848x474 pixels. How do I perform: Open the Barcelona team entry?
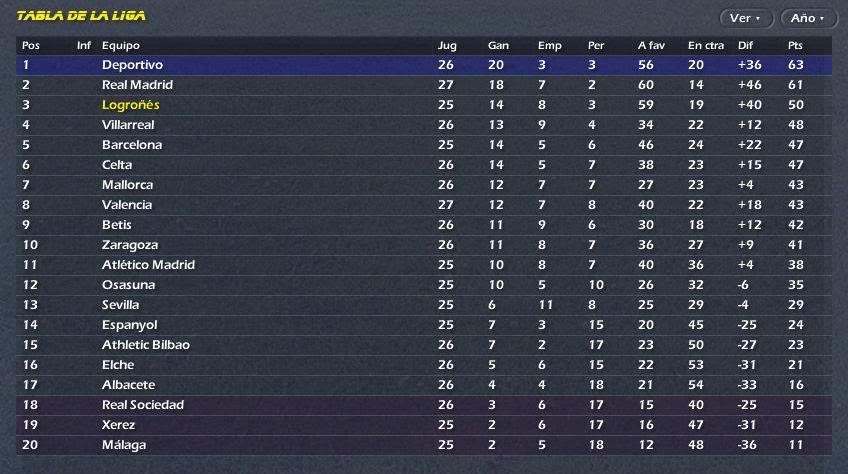point(132,145)
